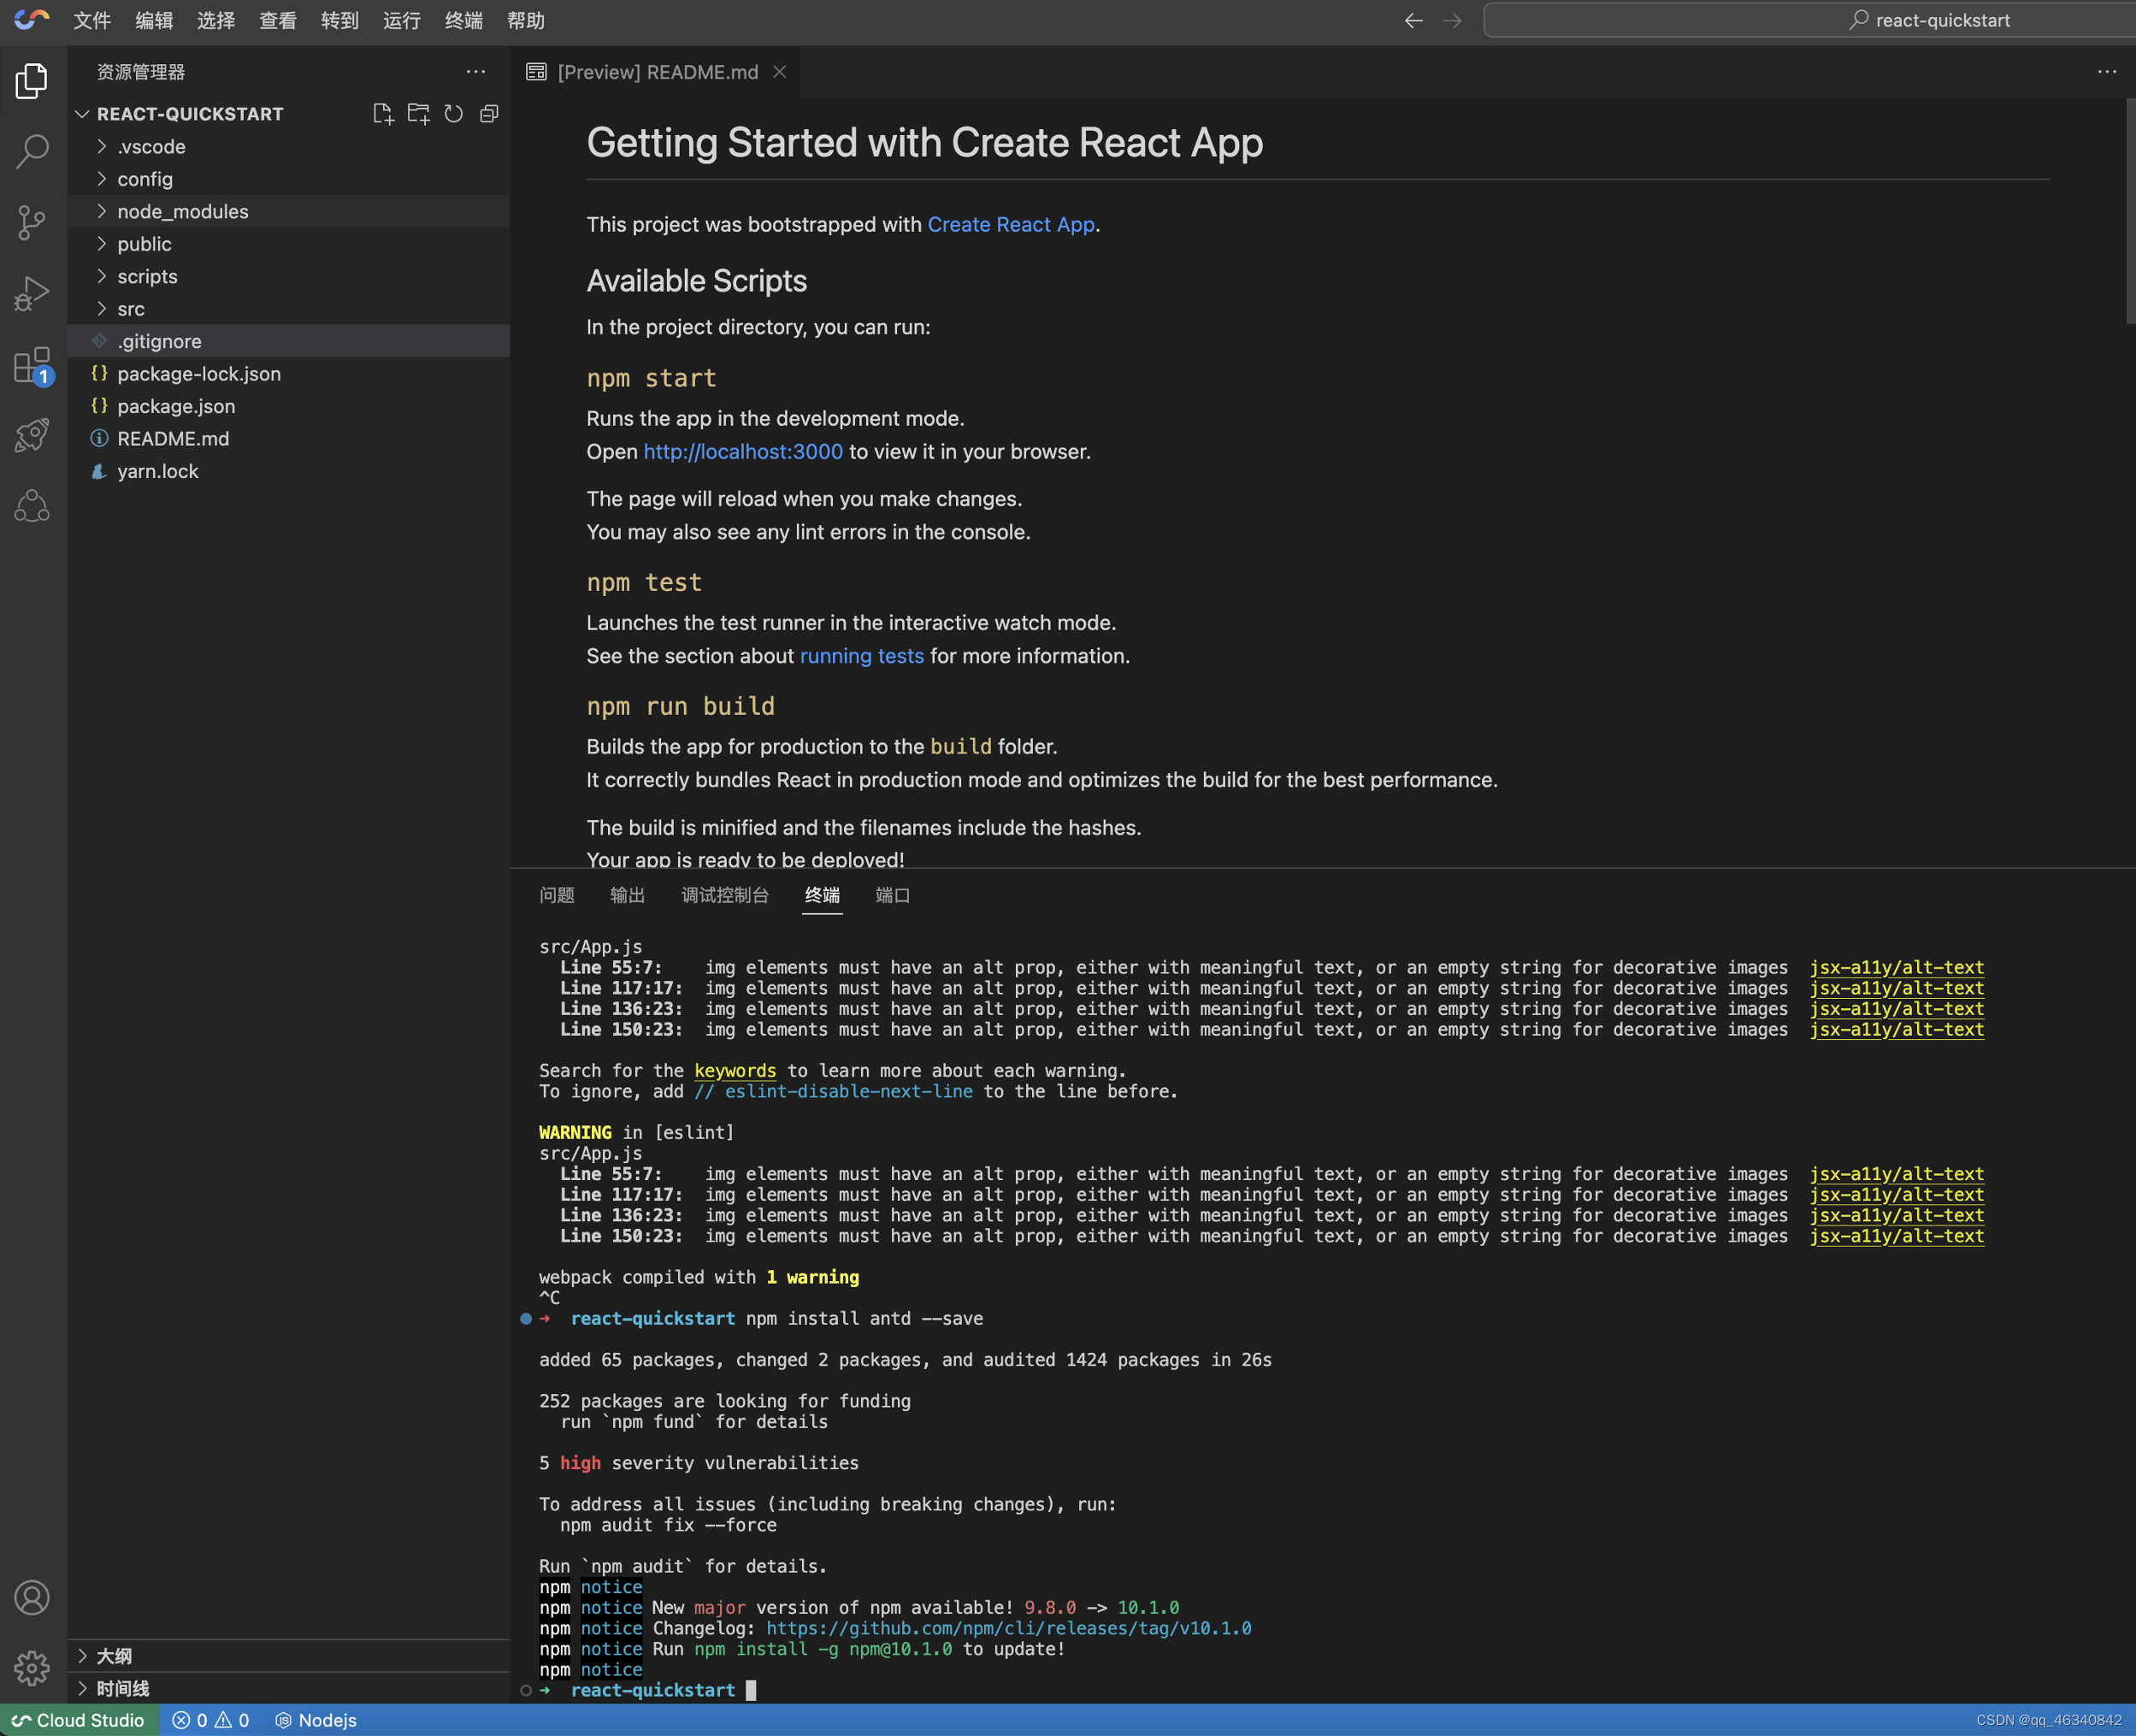Click the Cloud Studio logo icon
Image resolution: width=2136 pixels, height=1736 pixels.
click(31, 20)
